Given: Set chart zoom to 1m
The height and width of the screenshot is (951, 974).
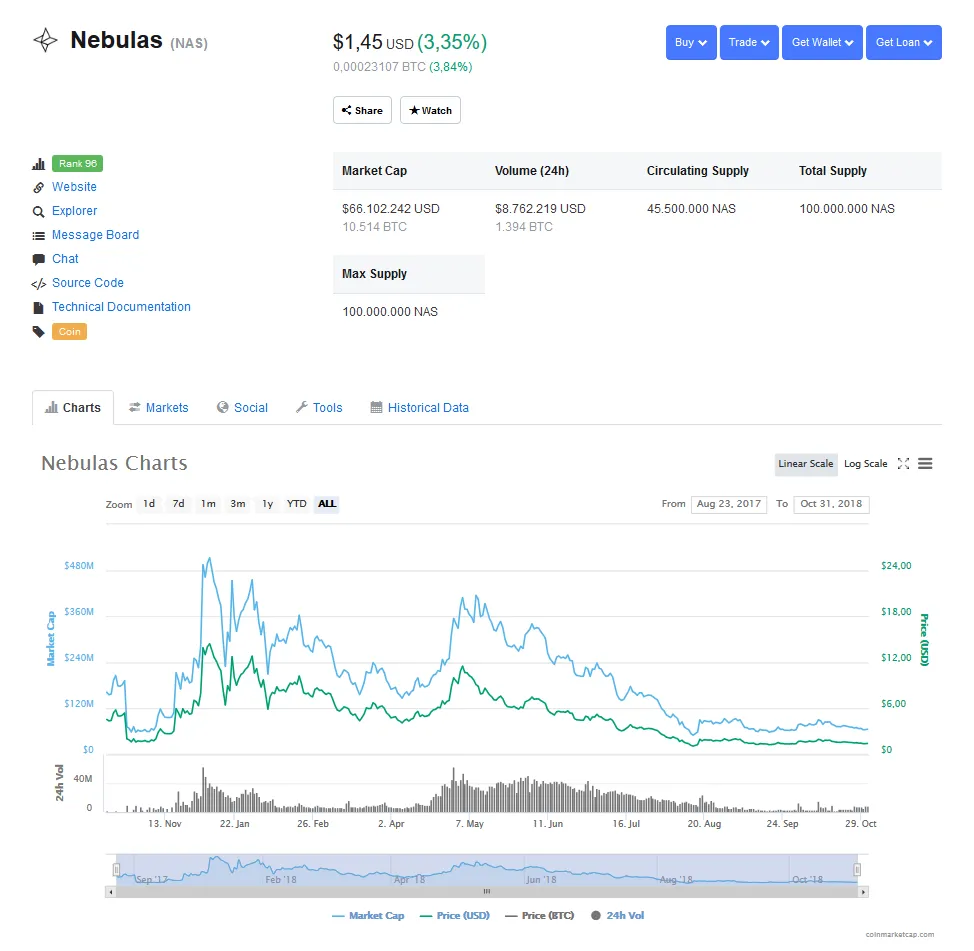Looking at the screenshot, I should pyautogui.click(x=209, y=504).
